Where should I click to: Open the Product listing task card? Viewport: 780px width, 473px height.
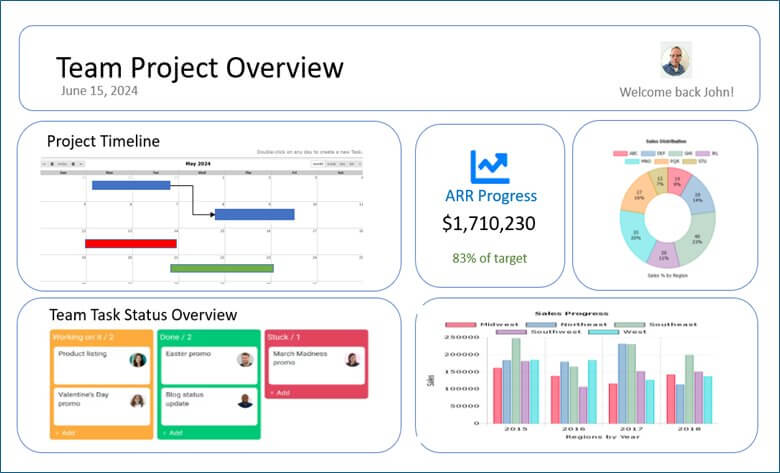pyautogui.click(x=88, y=359)
